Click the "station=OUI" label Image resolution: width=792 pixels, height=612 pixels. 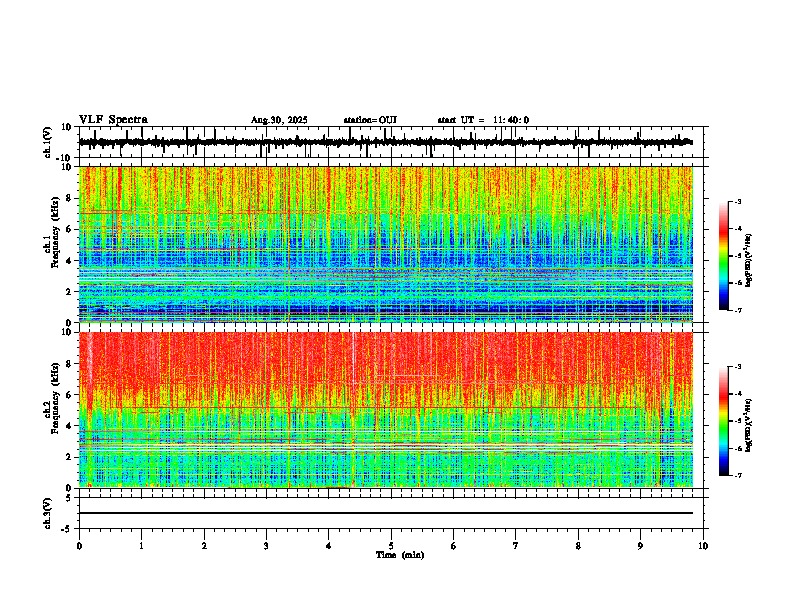[370, 120]
